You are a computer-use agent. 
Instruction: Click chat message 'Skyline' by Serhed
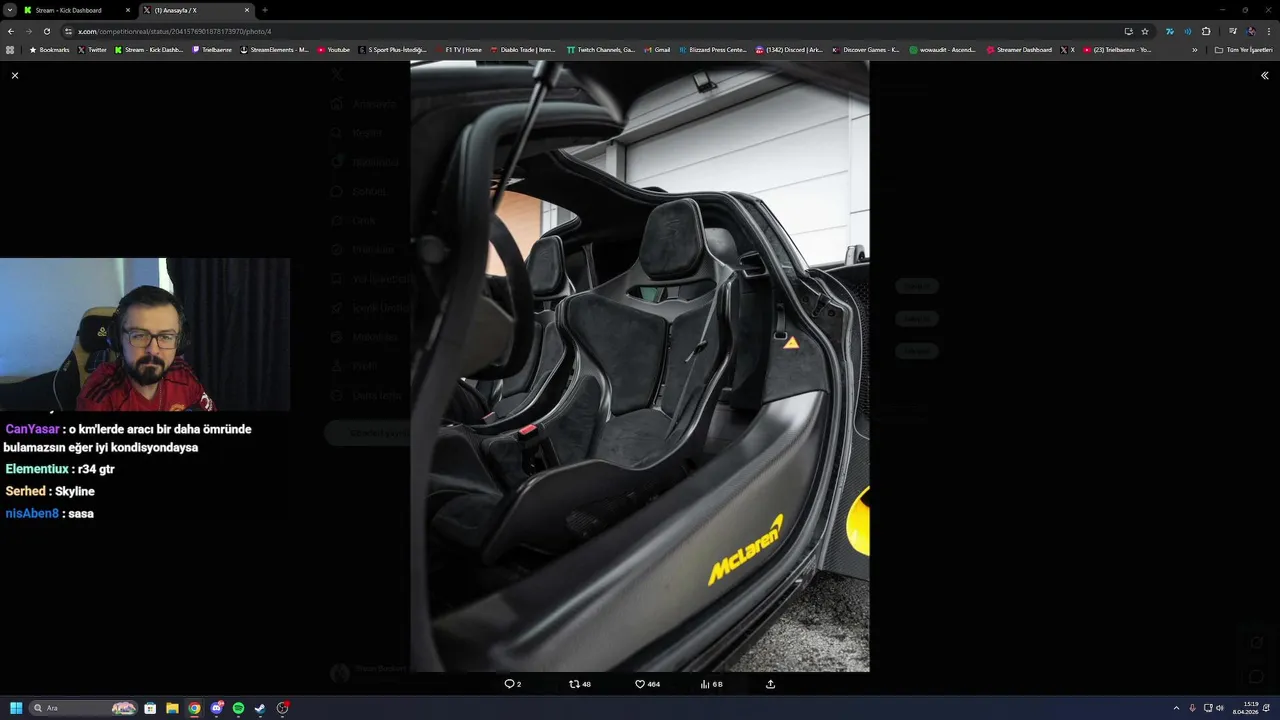(75, 491)
